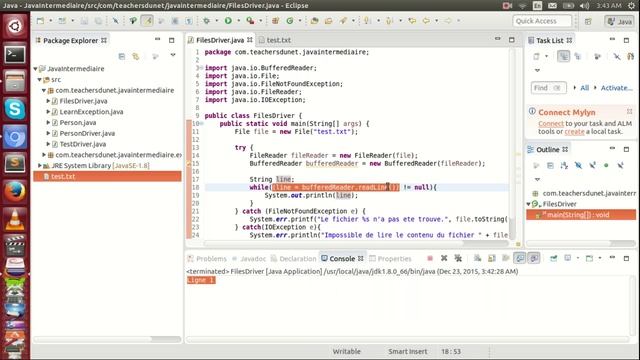Toggle Show Console When Standard Error Changes
Screen dimensions: 640x360
534,258
